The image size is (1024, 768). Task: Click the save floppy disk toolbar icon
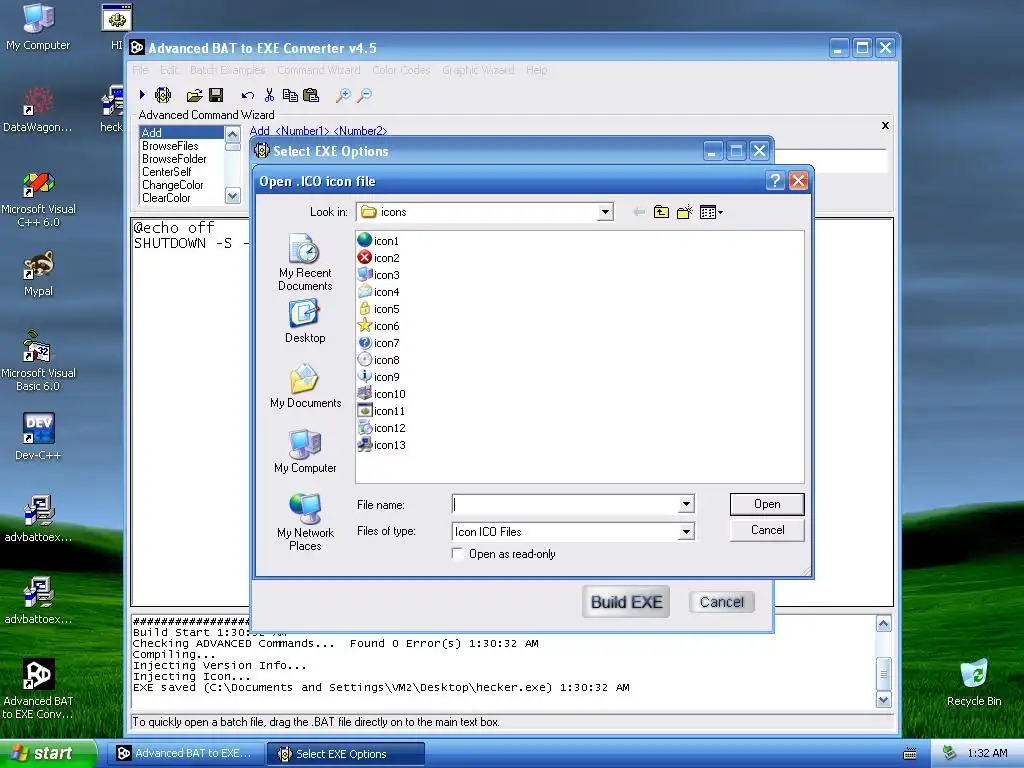tap(216, 95)
